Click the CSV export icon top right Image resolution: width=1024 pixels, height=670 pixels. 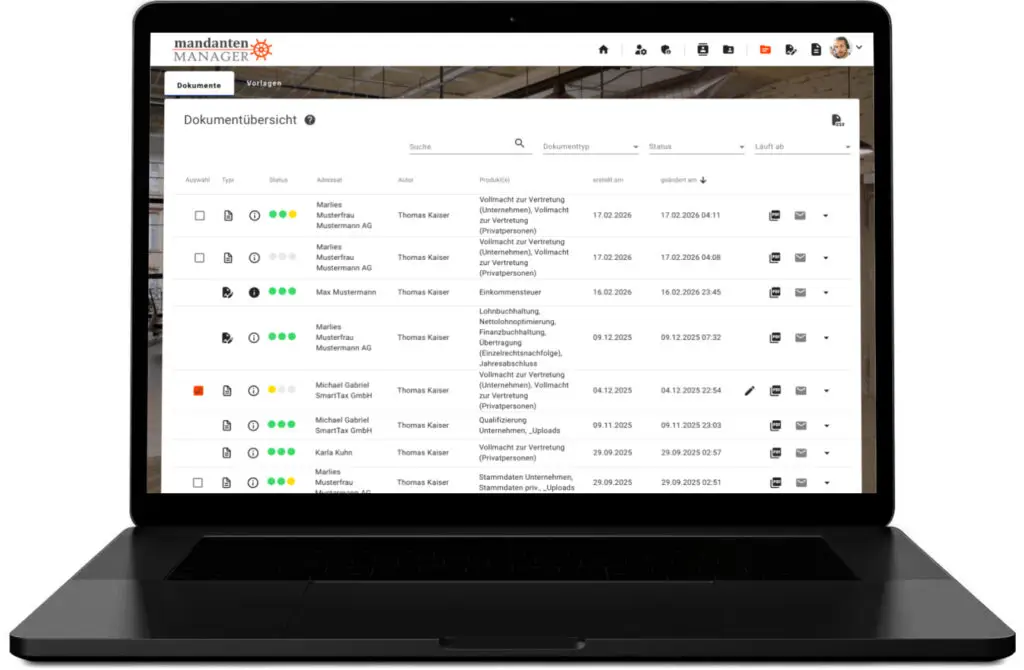837,120
